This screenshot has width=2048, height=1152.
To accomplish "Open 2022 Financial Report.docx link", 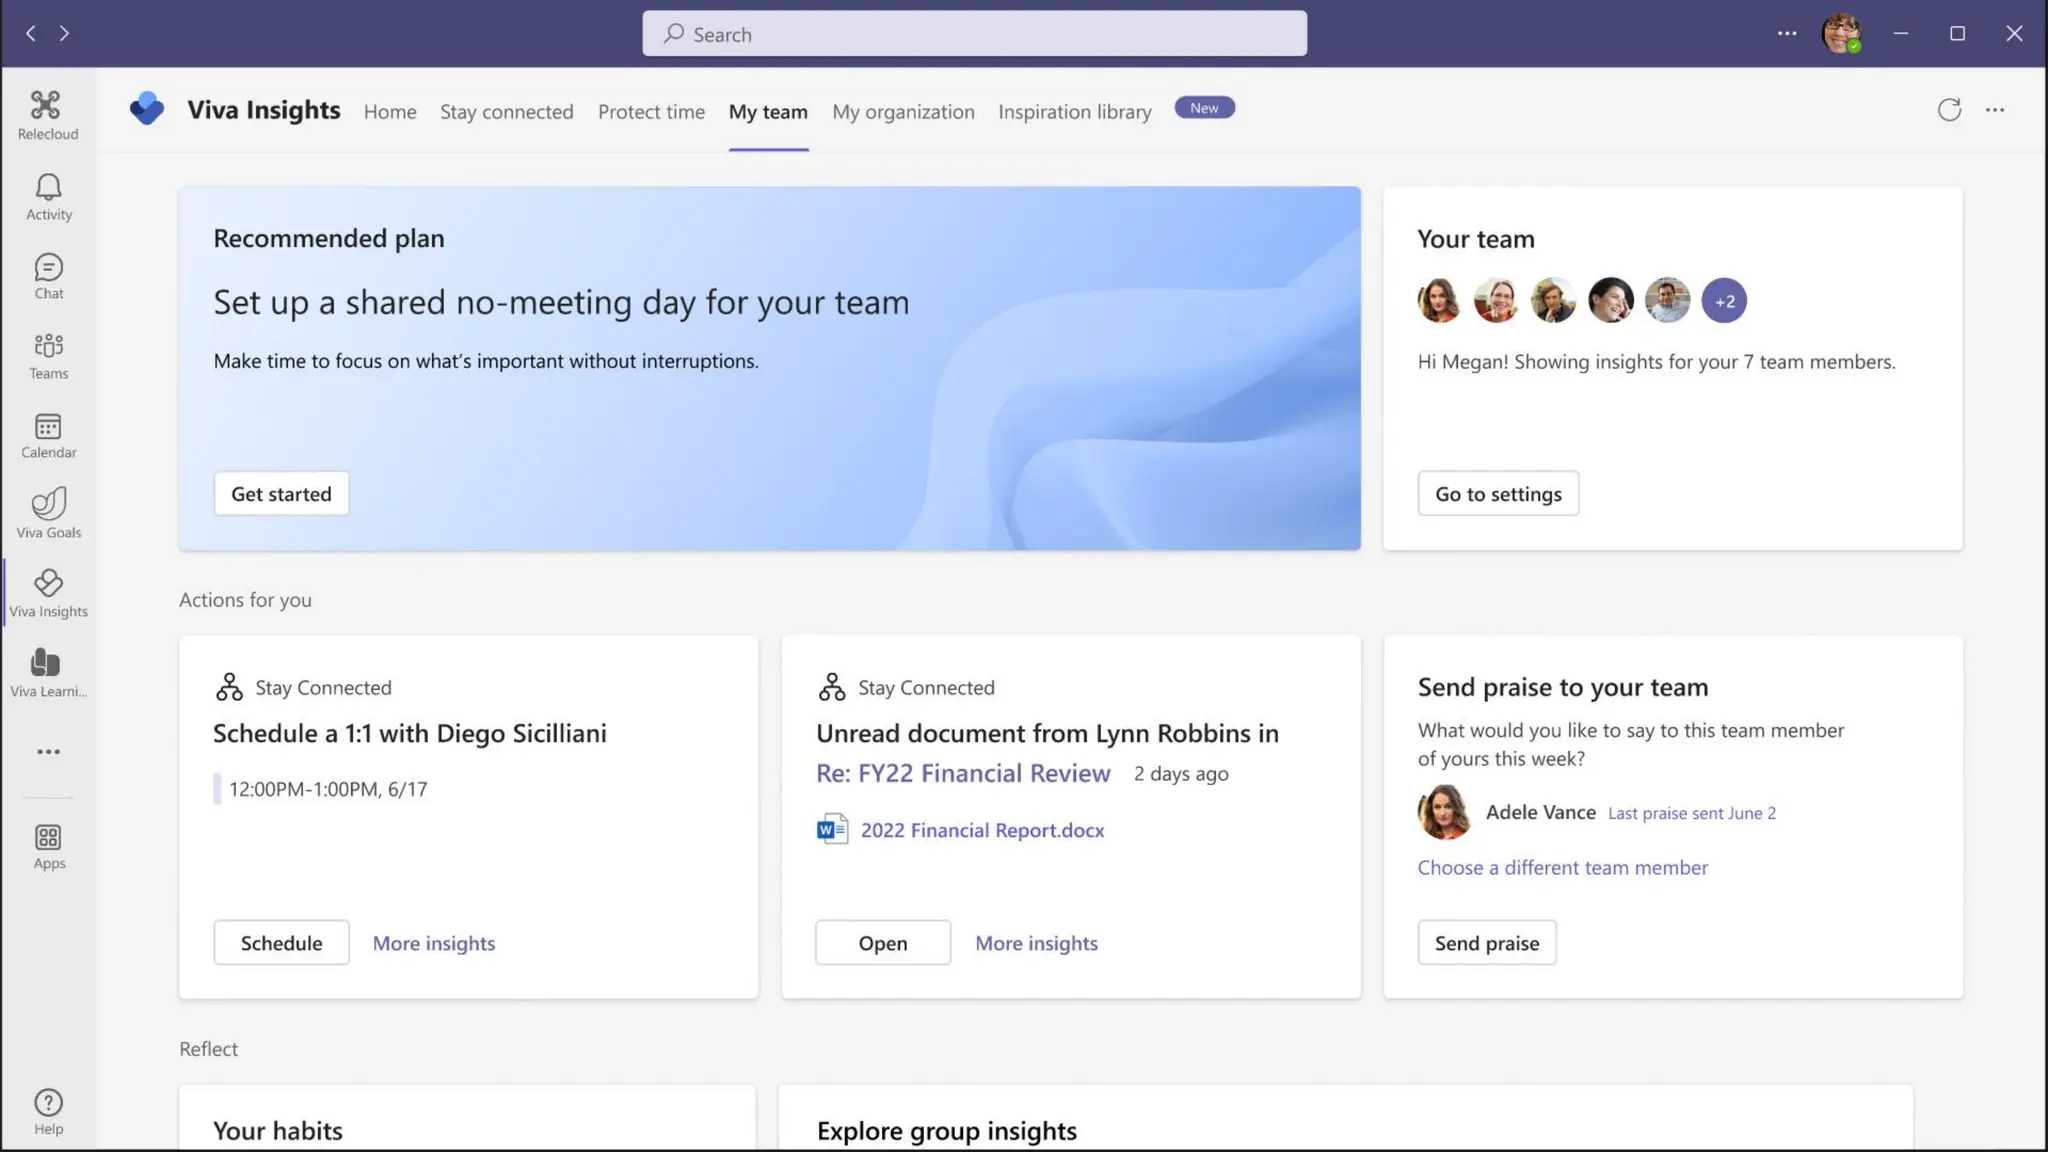I will tap(982, 830).
